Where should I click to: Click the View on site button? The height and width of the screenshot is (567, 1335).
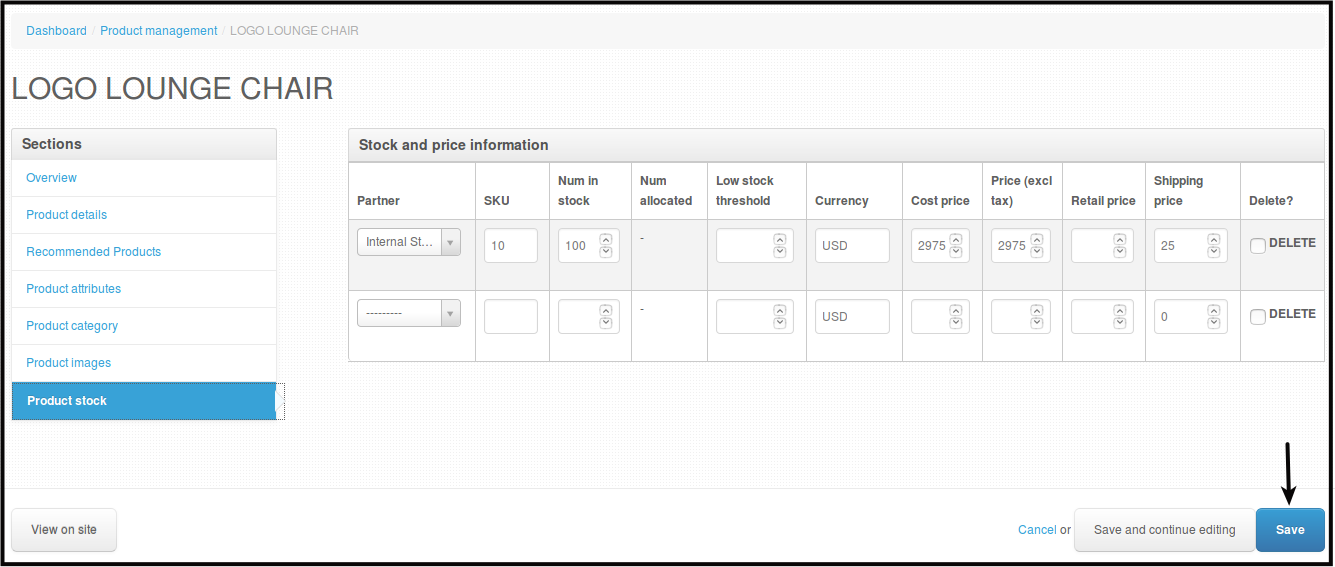pyautogui.click(x=64, y=530)
